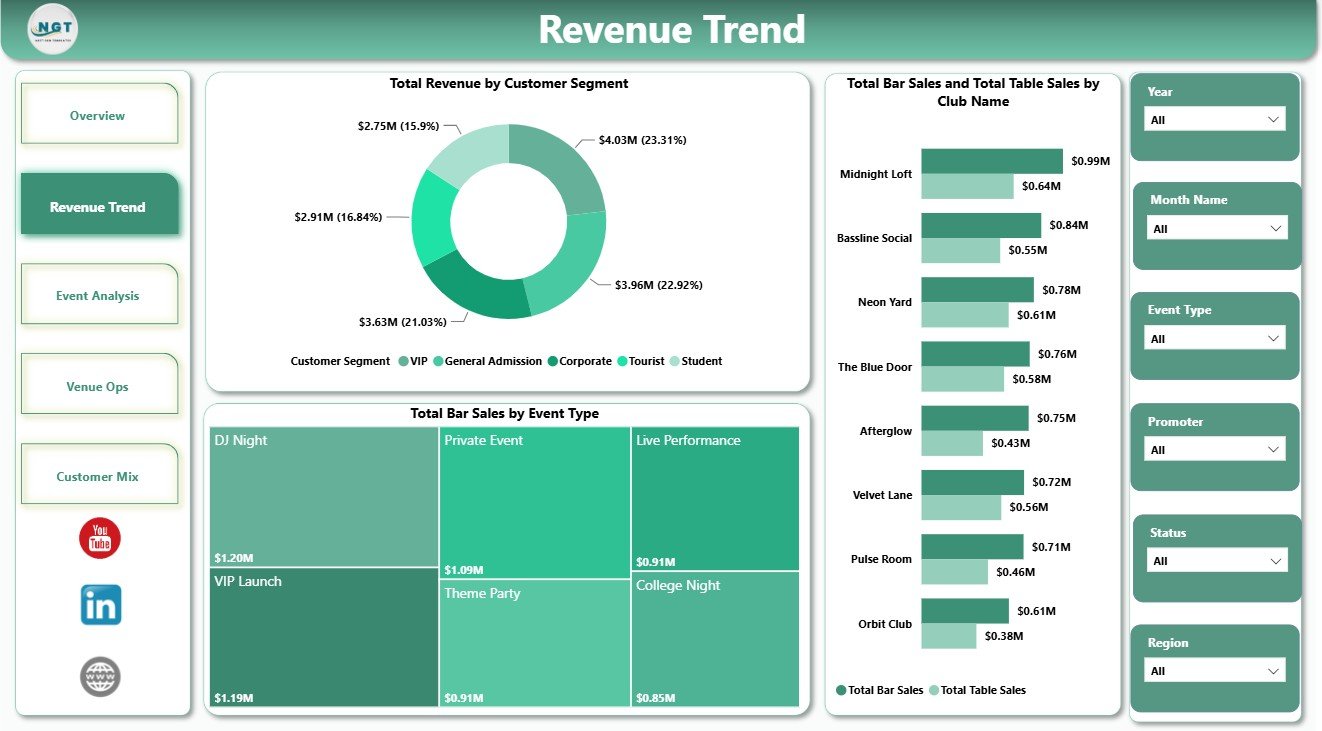Screen dimensions: 1322x731
Task: Click the Bassline Social axis label
Action: [x=875, y=238]
